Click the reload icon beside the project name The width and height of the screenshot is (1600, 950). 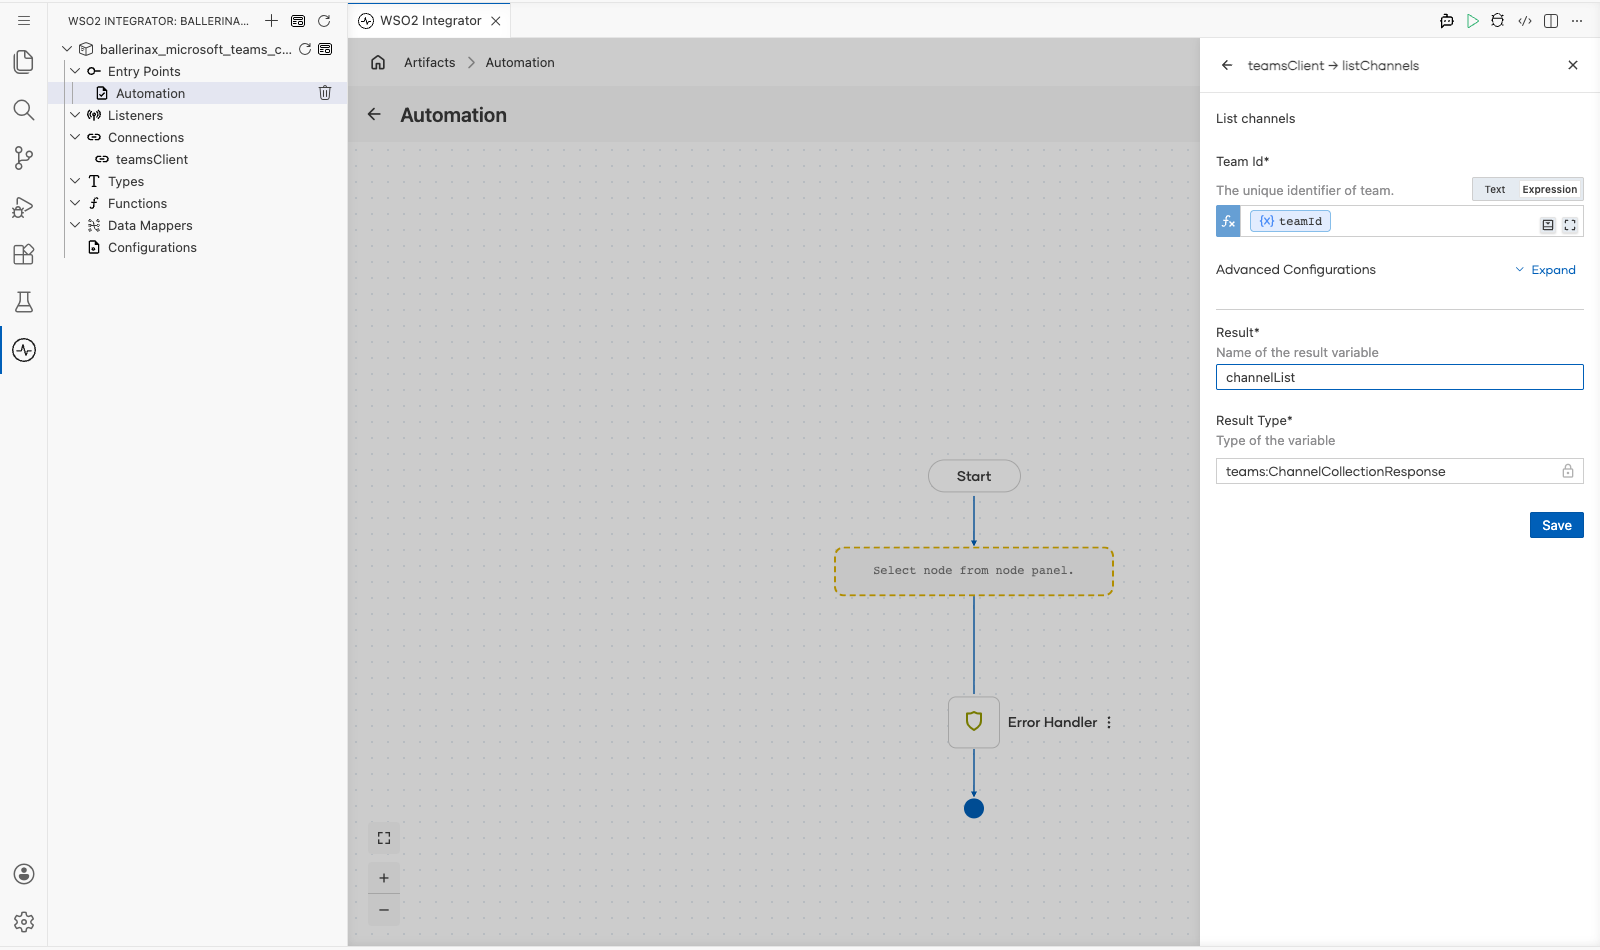[x=305, y=48]
